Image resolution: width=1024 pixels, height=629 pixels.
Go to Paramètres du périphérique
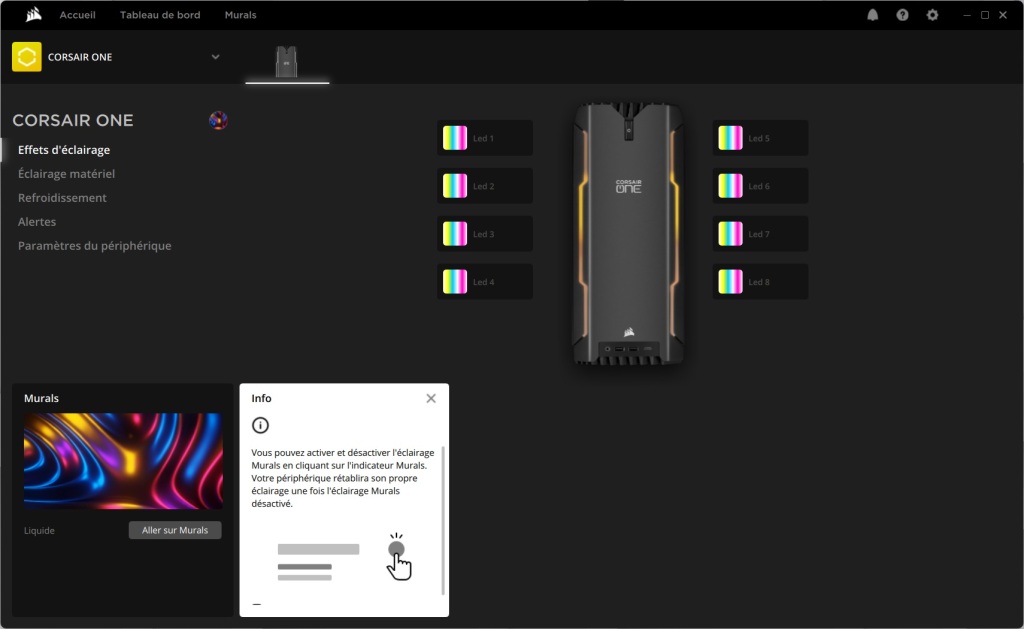click(94, 246)
